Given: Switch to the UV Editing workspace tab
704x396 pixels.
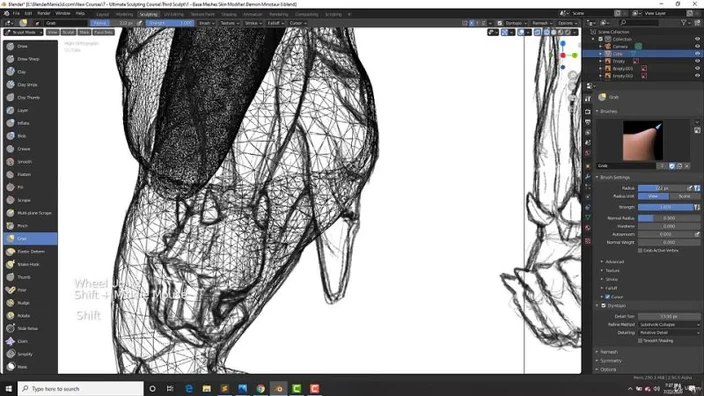Looking at the screenshot, I should [x=174, y=14].
